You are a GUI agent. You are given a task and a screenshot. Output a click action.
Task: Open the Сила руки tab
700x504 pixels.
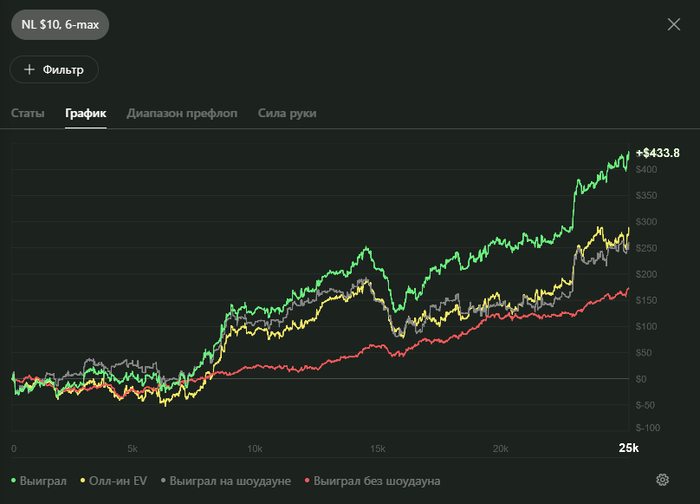[287, 113]
